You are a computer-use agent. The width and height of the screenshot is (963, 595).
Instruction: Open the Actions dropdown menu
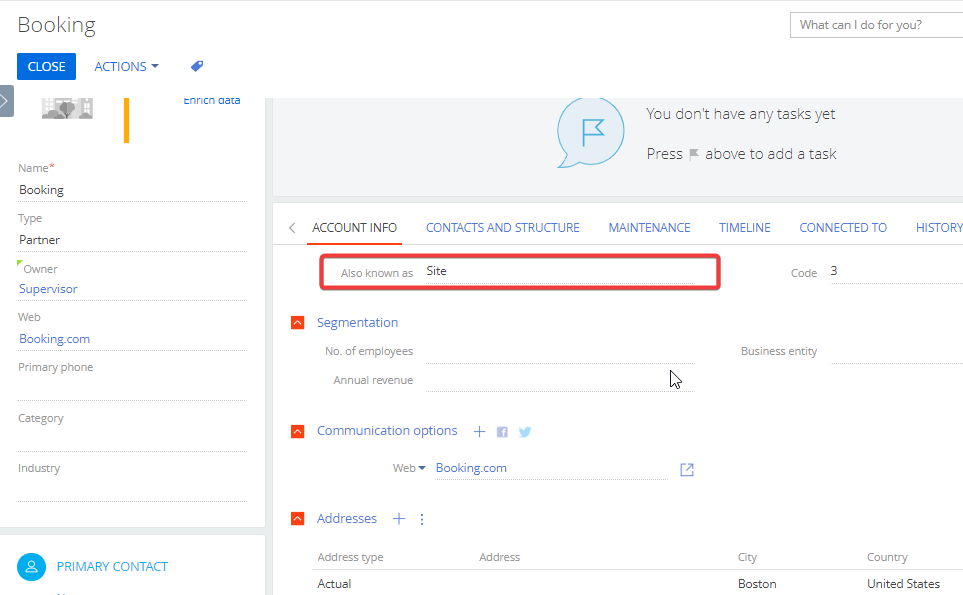pyautogui.click(x=127, y=66)
